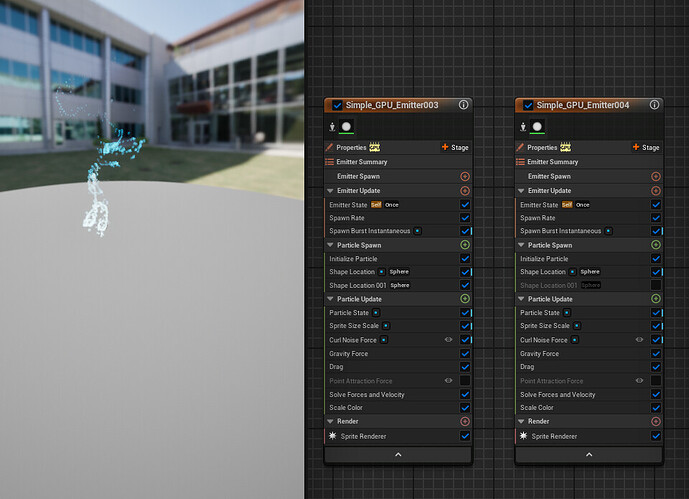Click Sphere tag on Shape Location in Emitter003

tap(399, 272)
